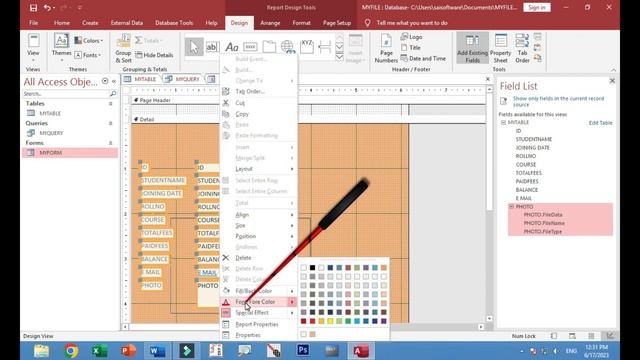
Task: Click Hide Details in Grouping group
Action: tap(154, 55)
